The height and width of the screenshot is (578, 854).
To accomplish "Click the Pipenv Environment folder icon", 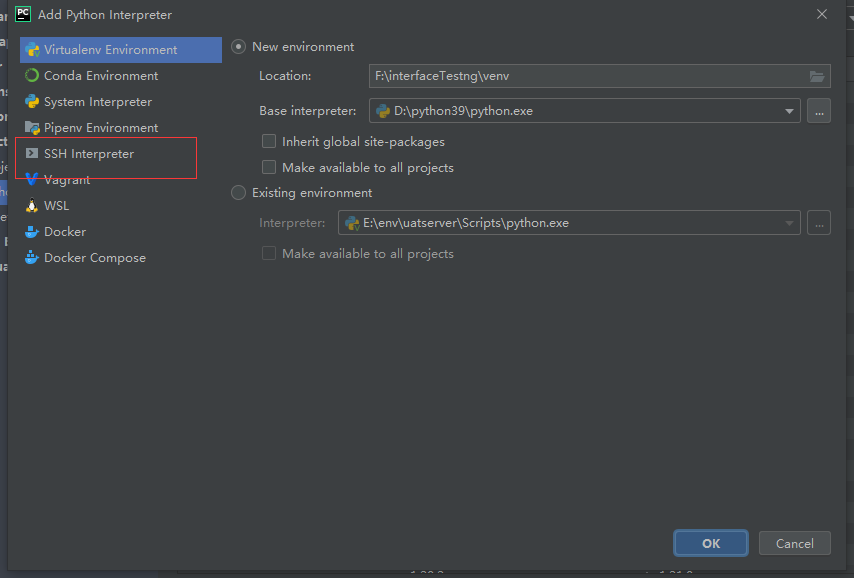I will [x=32, y=128].
